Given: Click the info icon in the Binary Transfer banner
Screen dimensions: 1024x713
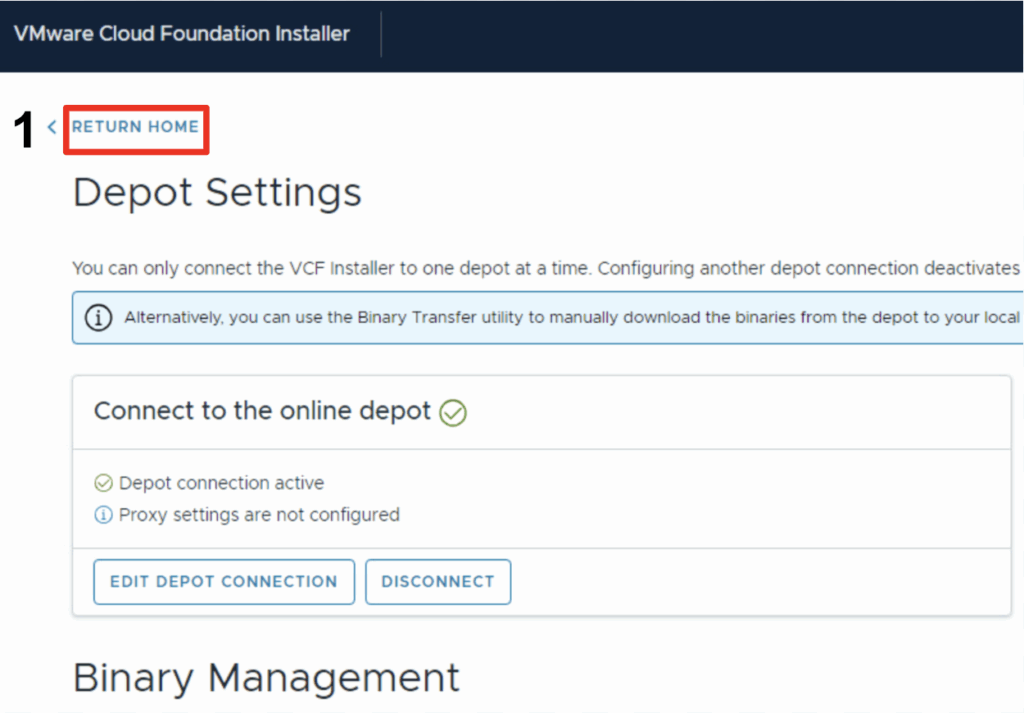Looking at the screenshot, I should 98,318.
